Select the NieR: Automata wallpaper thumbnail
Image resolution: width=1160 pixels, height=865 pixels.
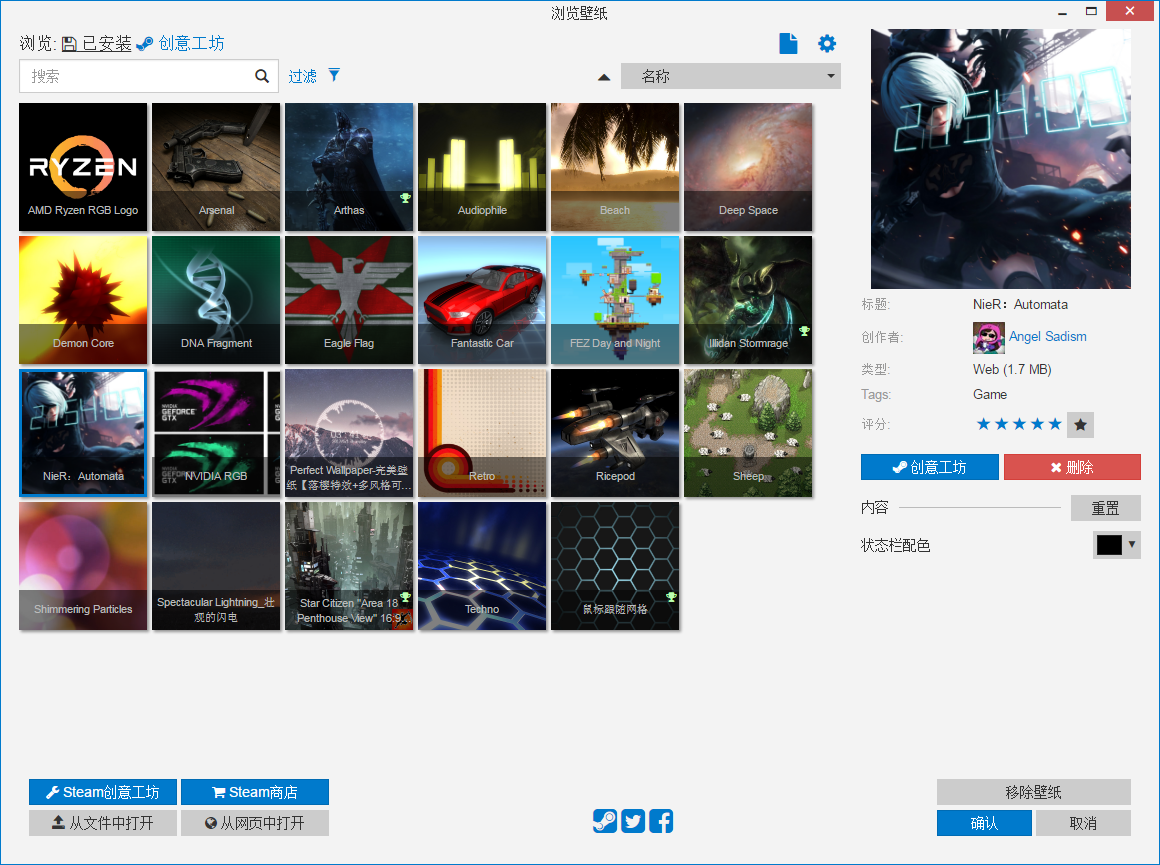coord(83,434)
